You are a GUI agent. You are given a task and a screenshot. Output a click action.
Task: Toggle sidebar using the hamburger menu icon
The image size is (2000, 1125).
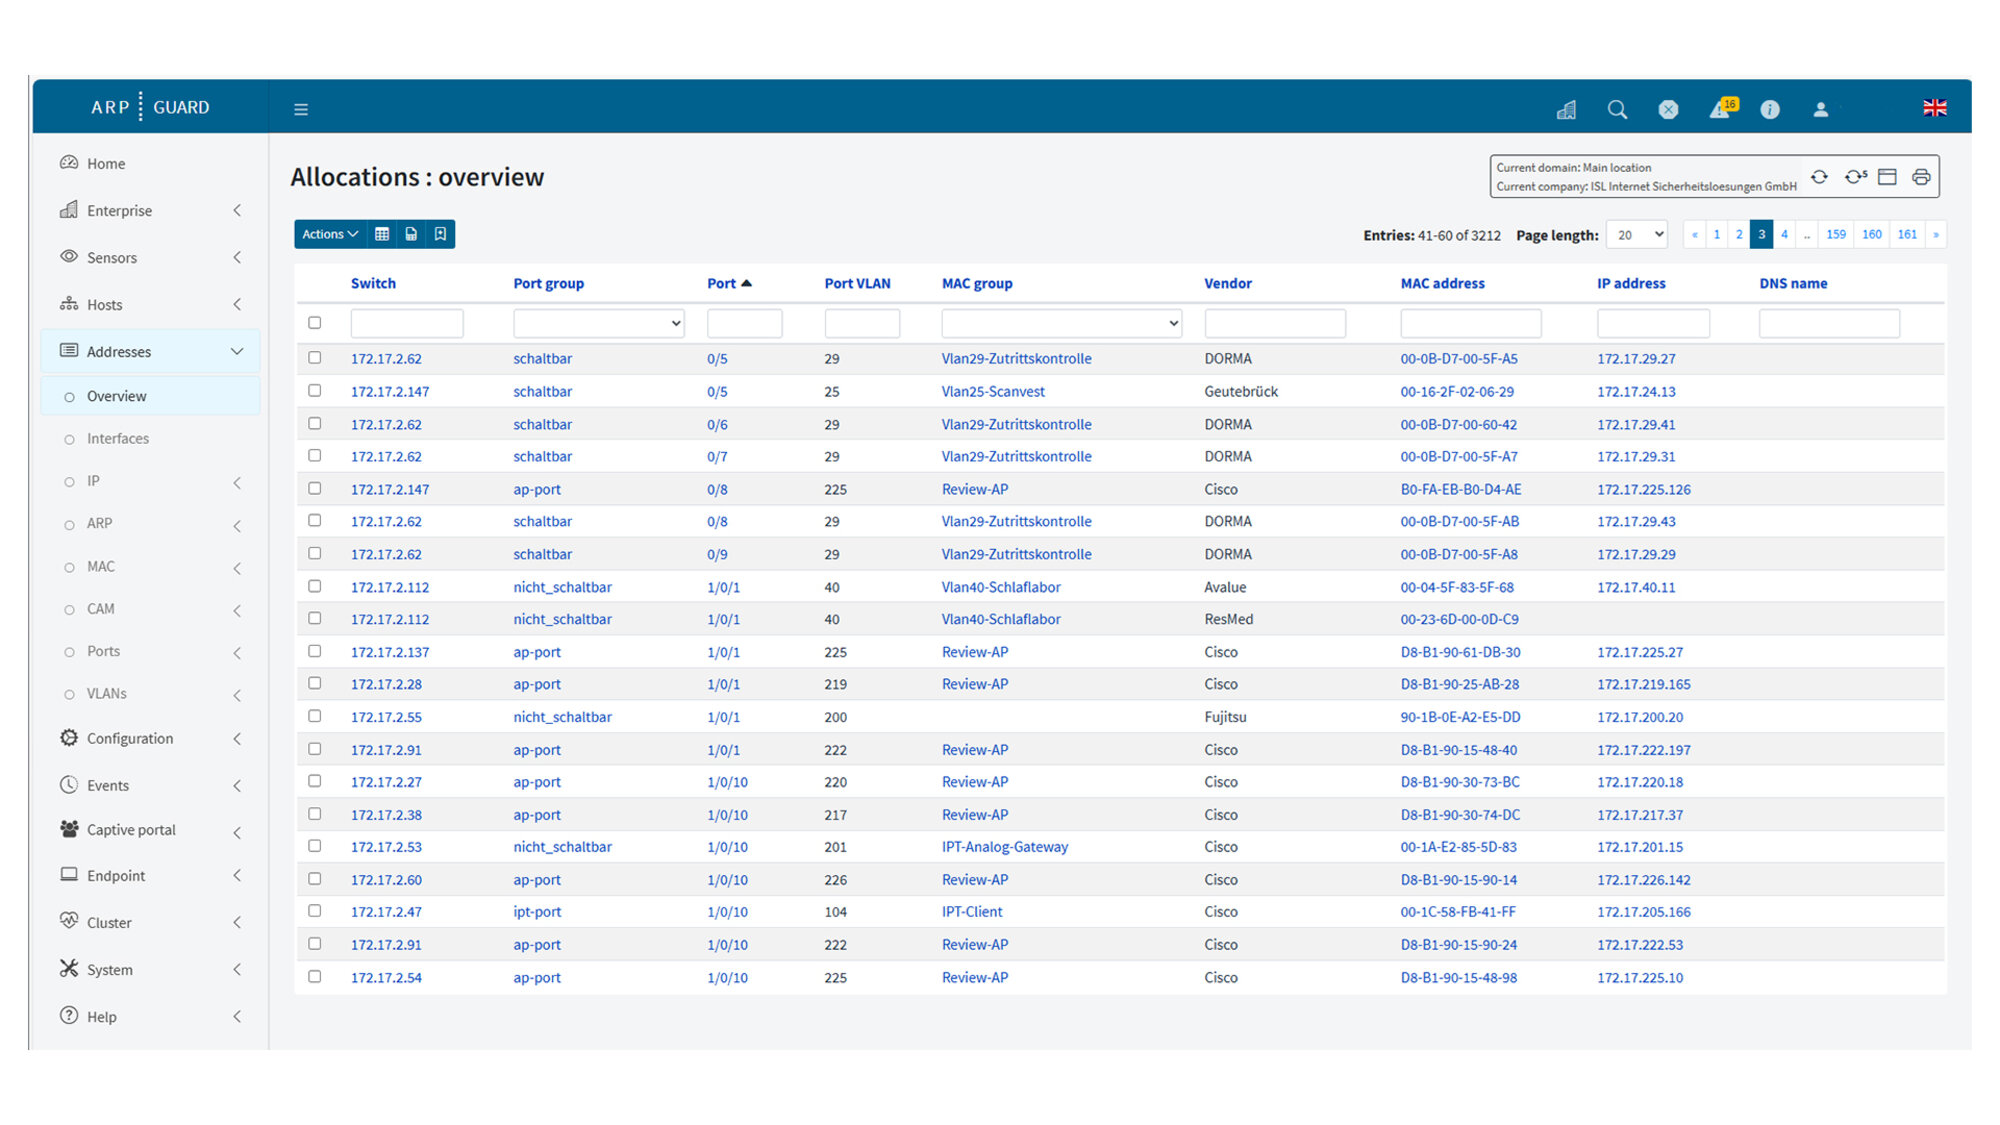click(301, 109)
